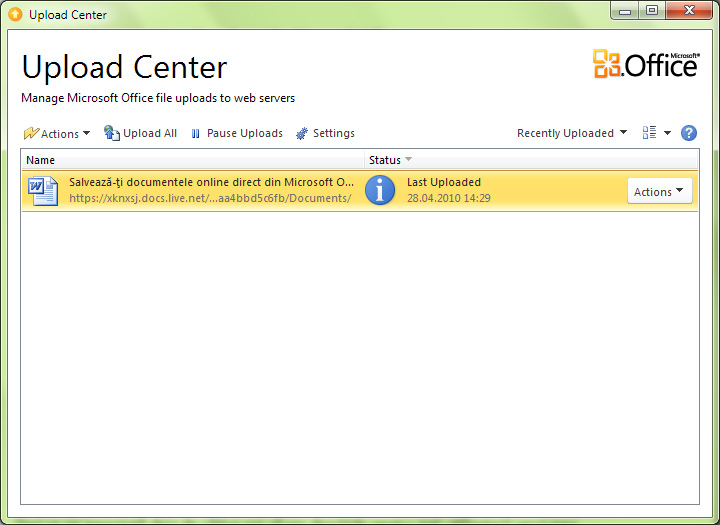The width and height of the screenshot is (720, 525).
Task: Click the view layout icon
Action: click(649, 133)
